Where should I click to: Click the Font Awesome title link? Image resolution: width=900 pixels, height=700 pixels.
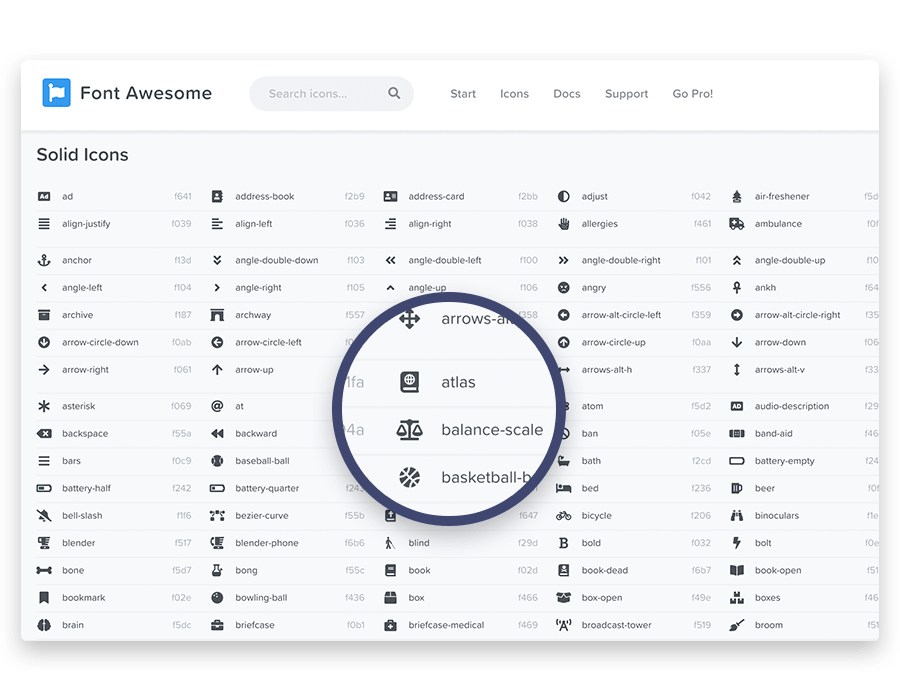146,93
